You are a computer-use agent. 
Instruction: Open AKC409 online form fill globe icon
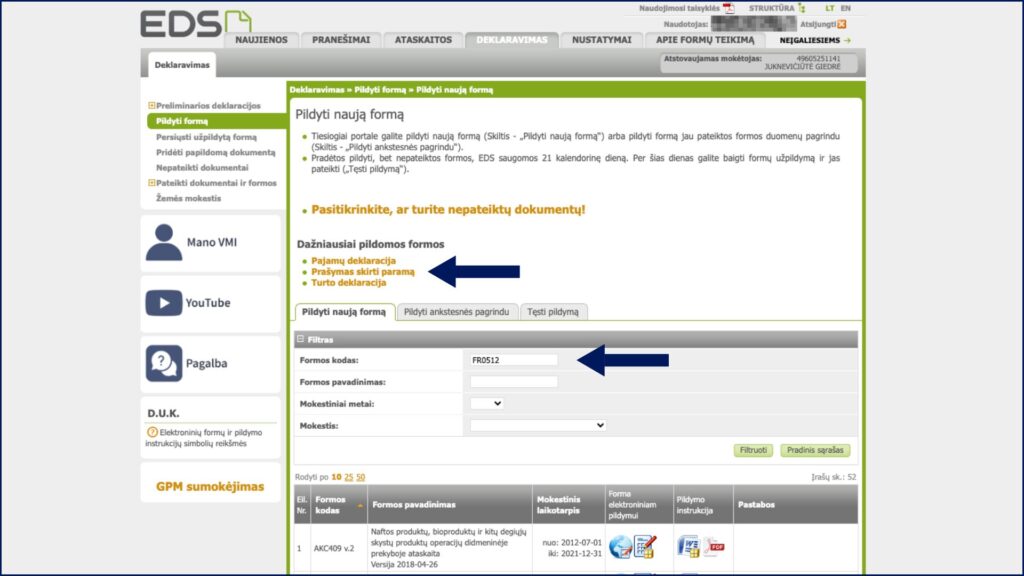pyautogui.click(x=620, y=546)
